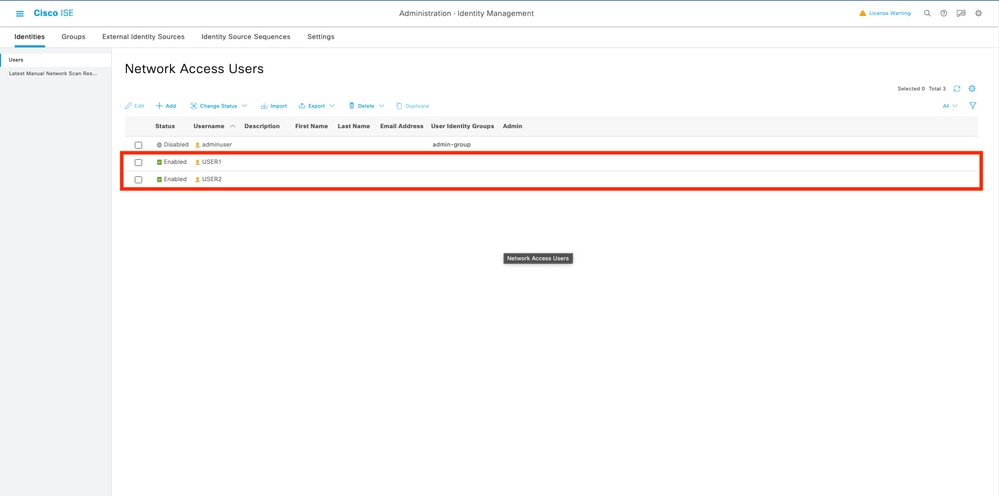999x496 pixels.
Task: Open the adminuser username link
Action: tap(217, 145)
